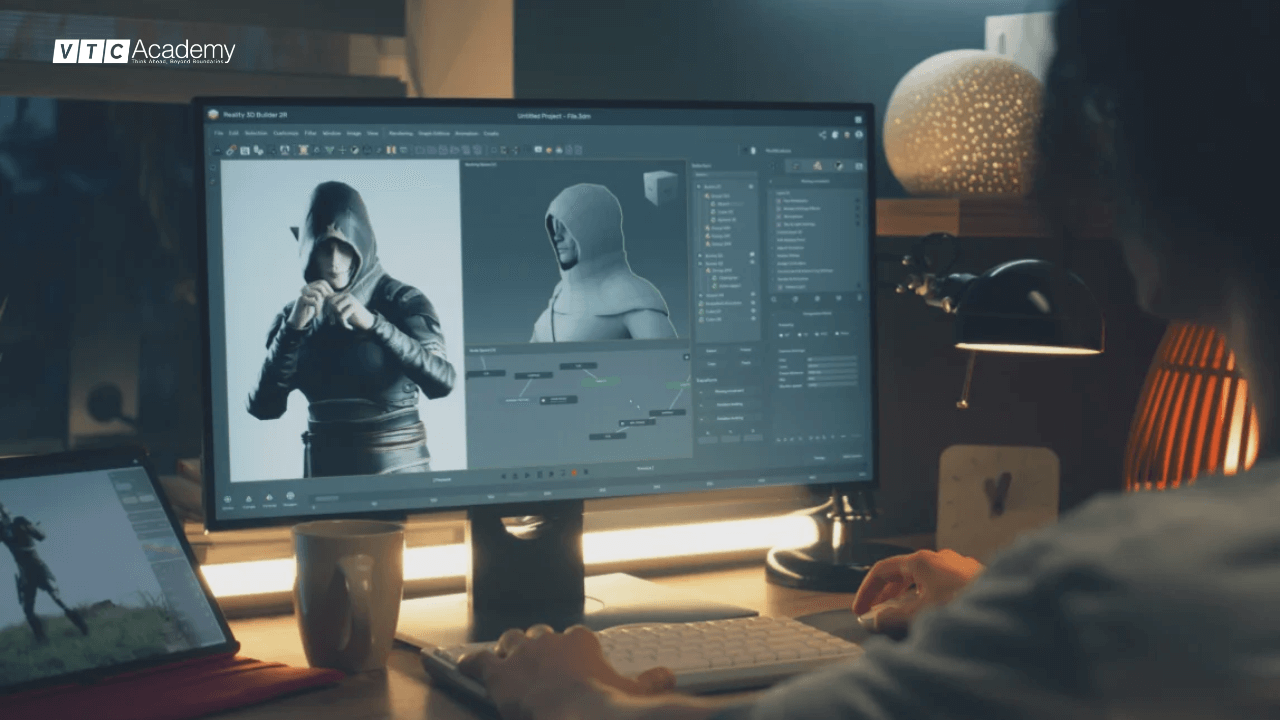Click the first round icon in the bottom-left corner
1280x720 pixels.
pyautogui.click(x=227, y=499)
